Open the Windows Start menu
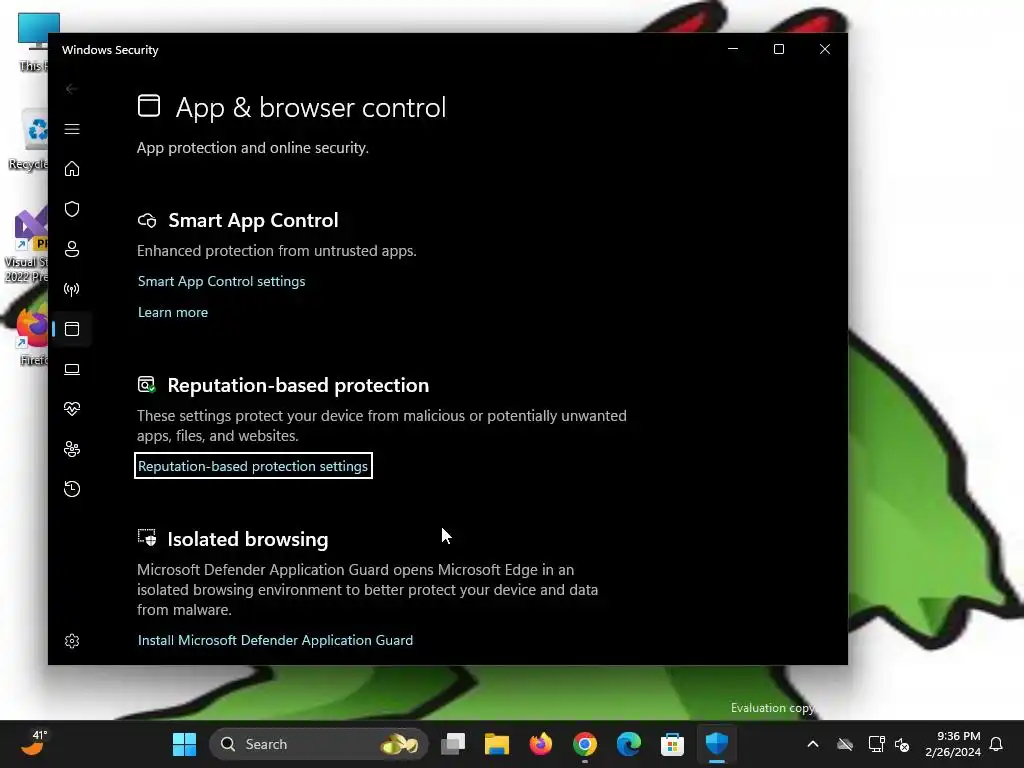Screen dimensions: 1024x768 184,744
